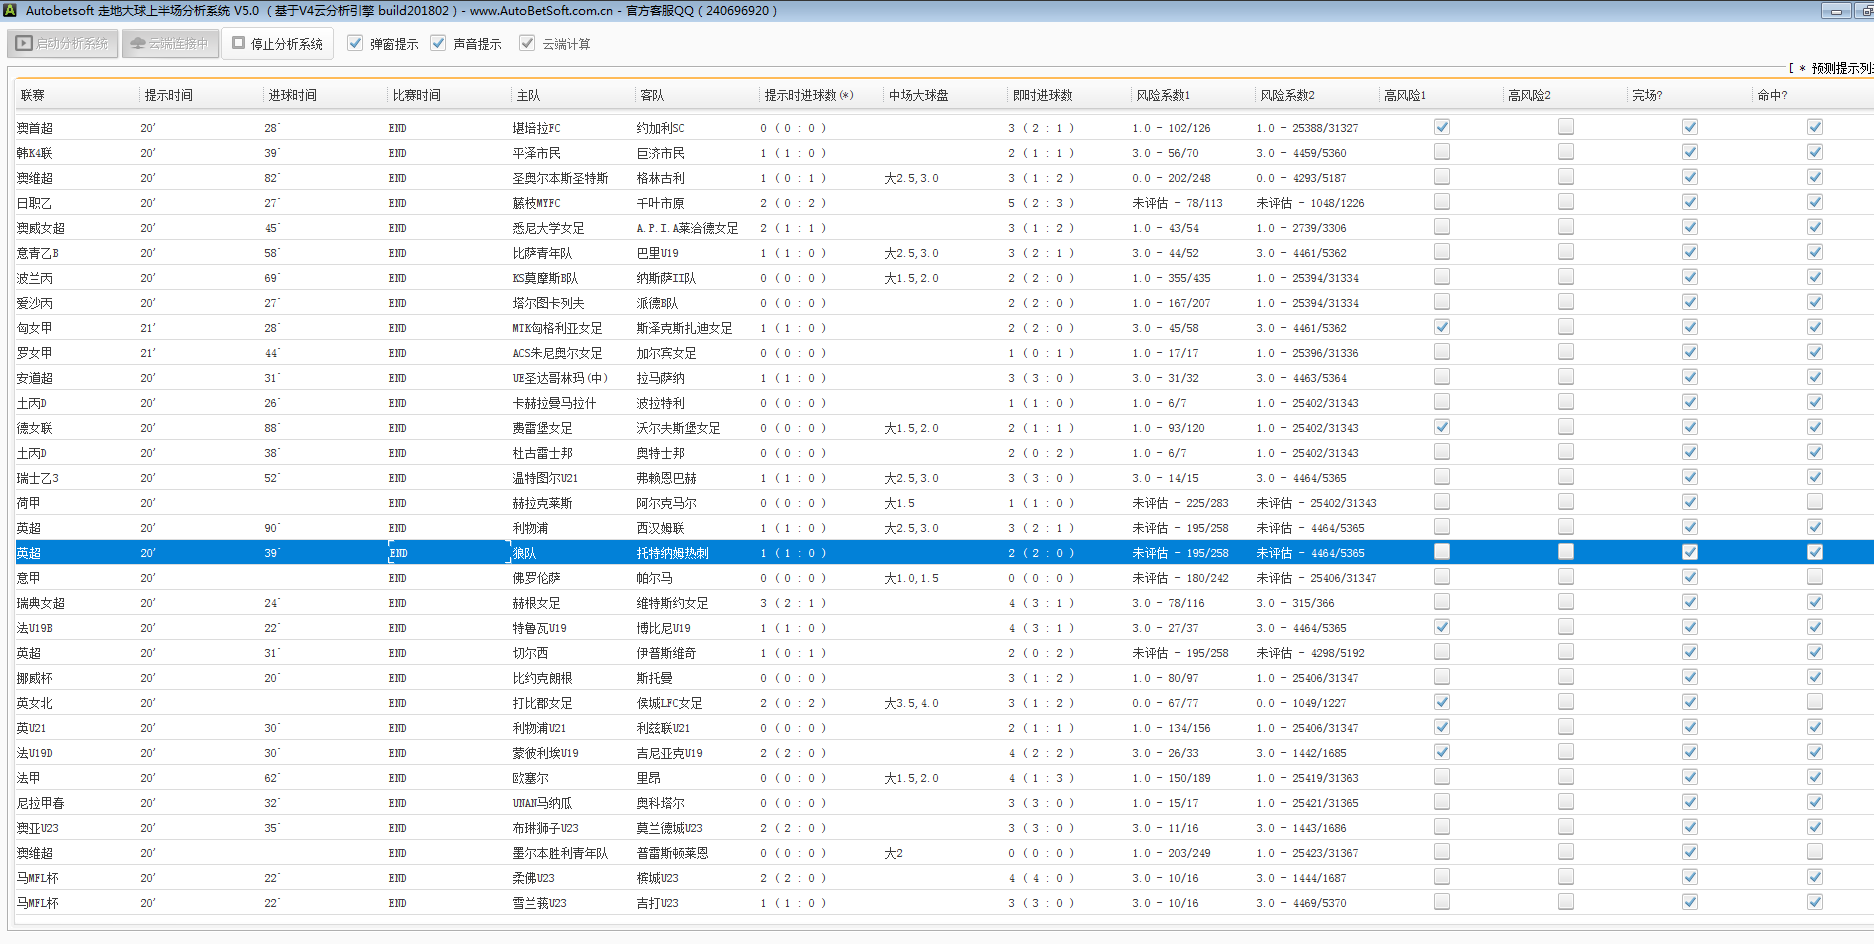Toggle the 弹窗提示 checkbox
The width and height of the screenshot is (1874, 944).
click(355, 43)
